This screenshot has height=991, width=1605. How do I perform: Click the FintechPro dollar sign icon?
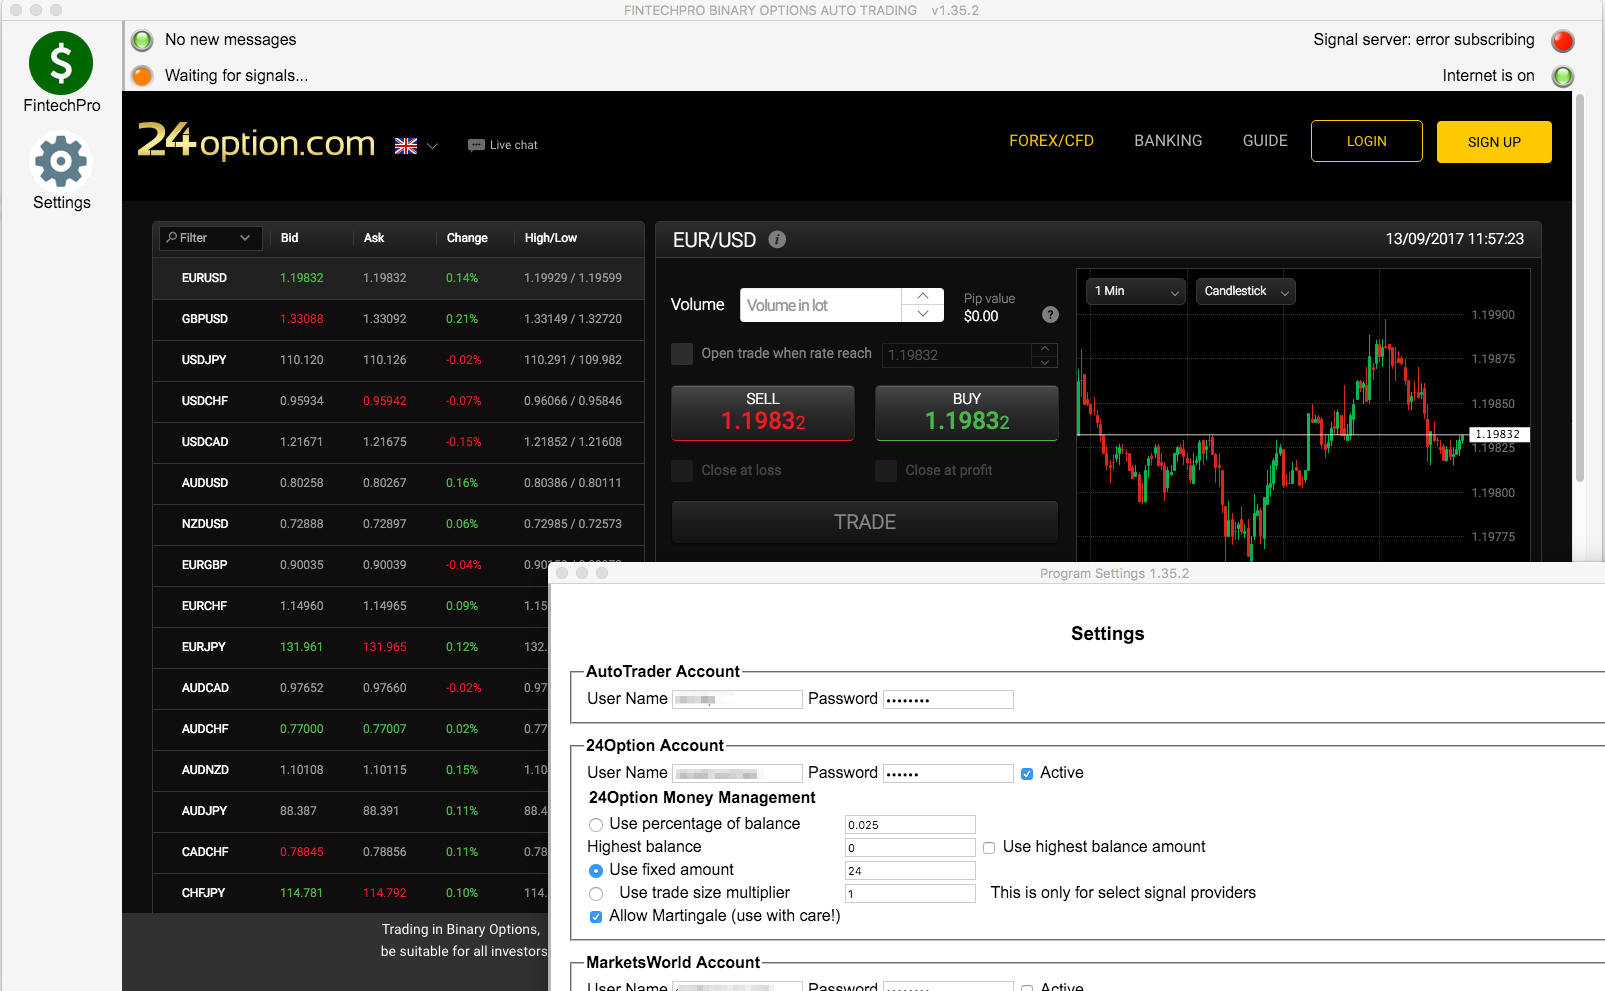tap(61, 63)
